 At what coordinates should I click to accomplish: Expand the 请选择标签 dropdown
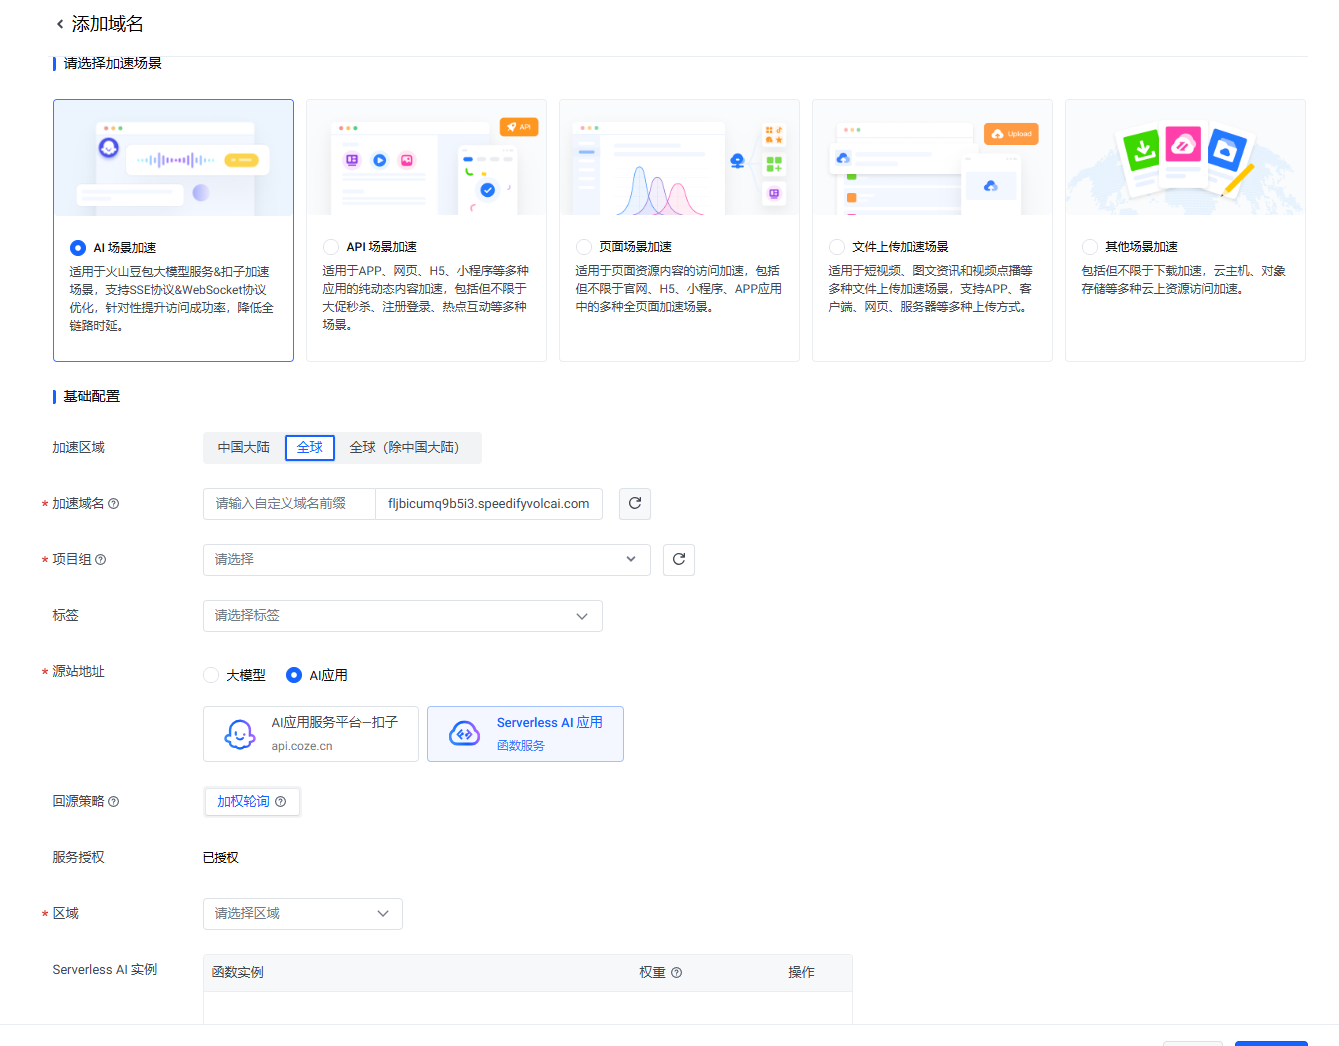402,616
